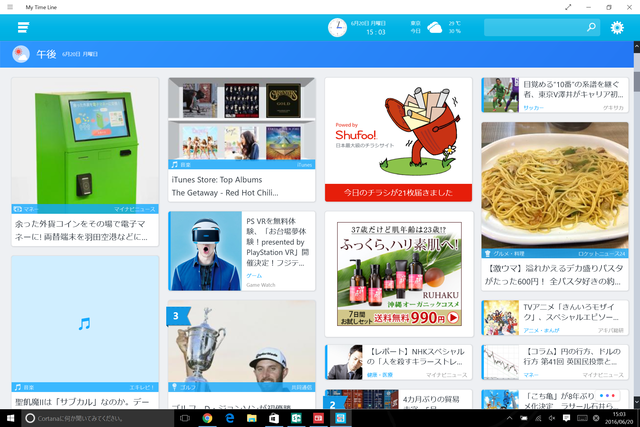Click the scrollbar up arrow
The height and width of the screenshot is (427, 640).
pos(637,47)
